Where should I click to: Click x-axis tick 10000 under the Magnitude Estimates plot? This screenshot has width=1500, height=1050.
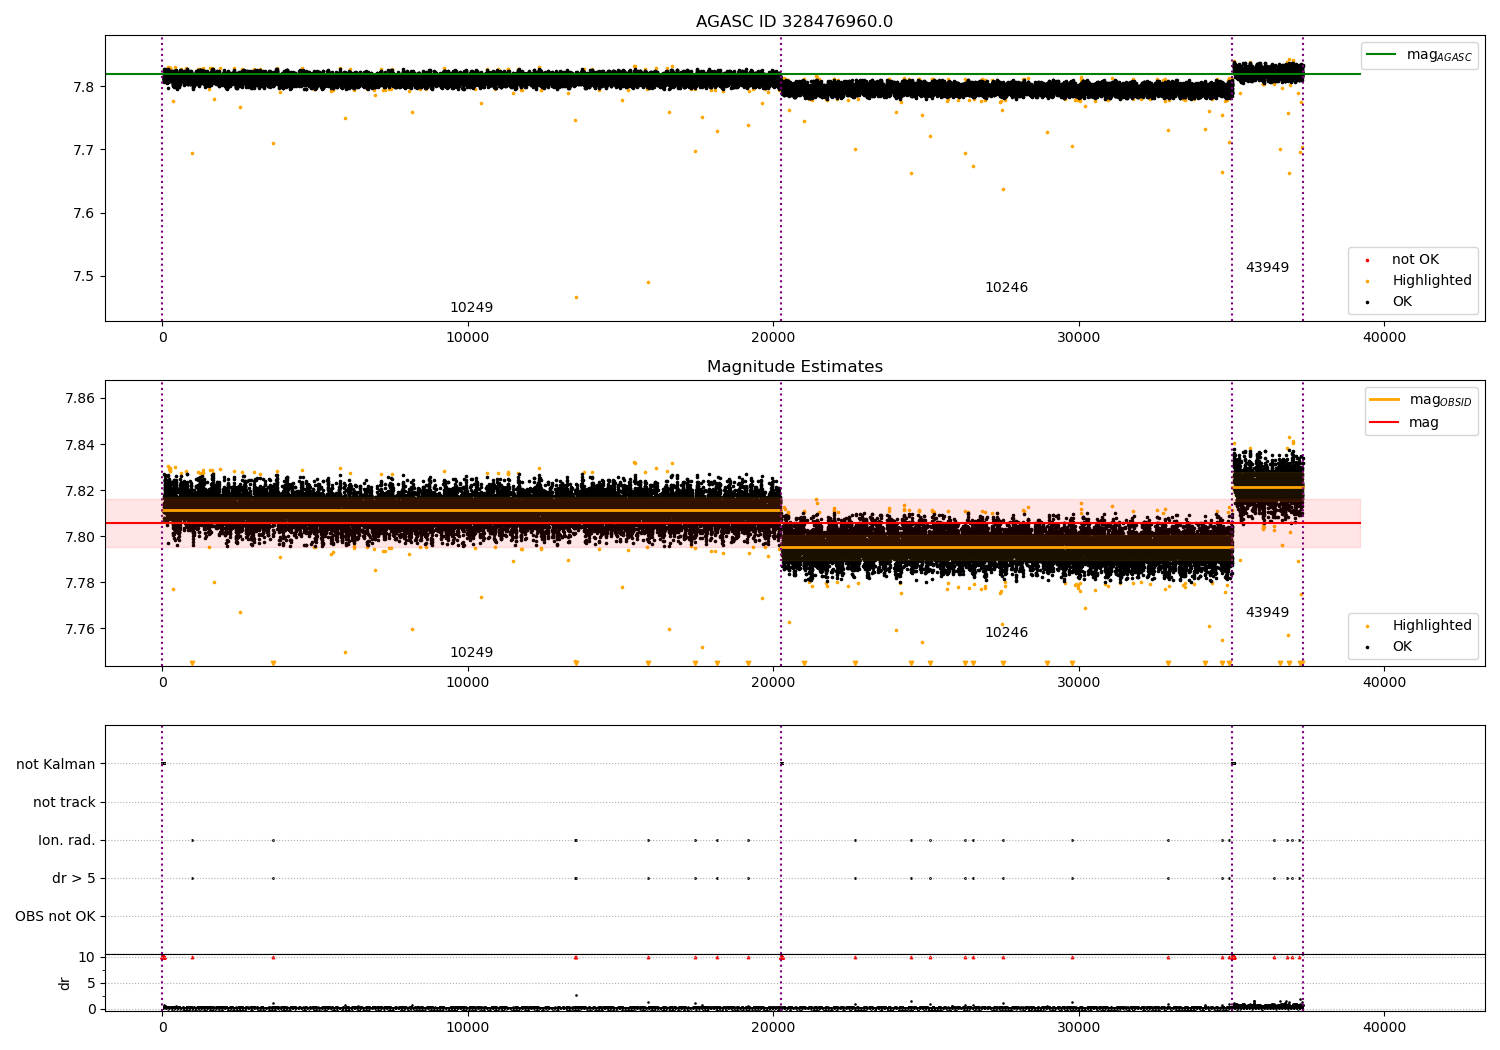pyautogui.click(x=468, y=683)
